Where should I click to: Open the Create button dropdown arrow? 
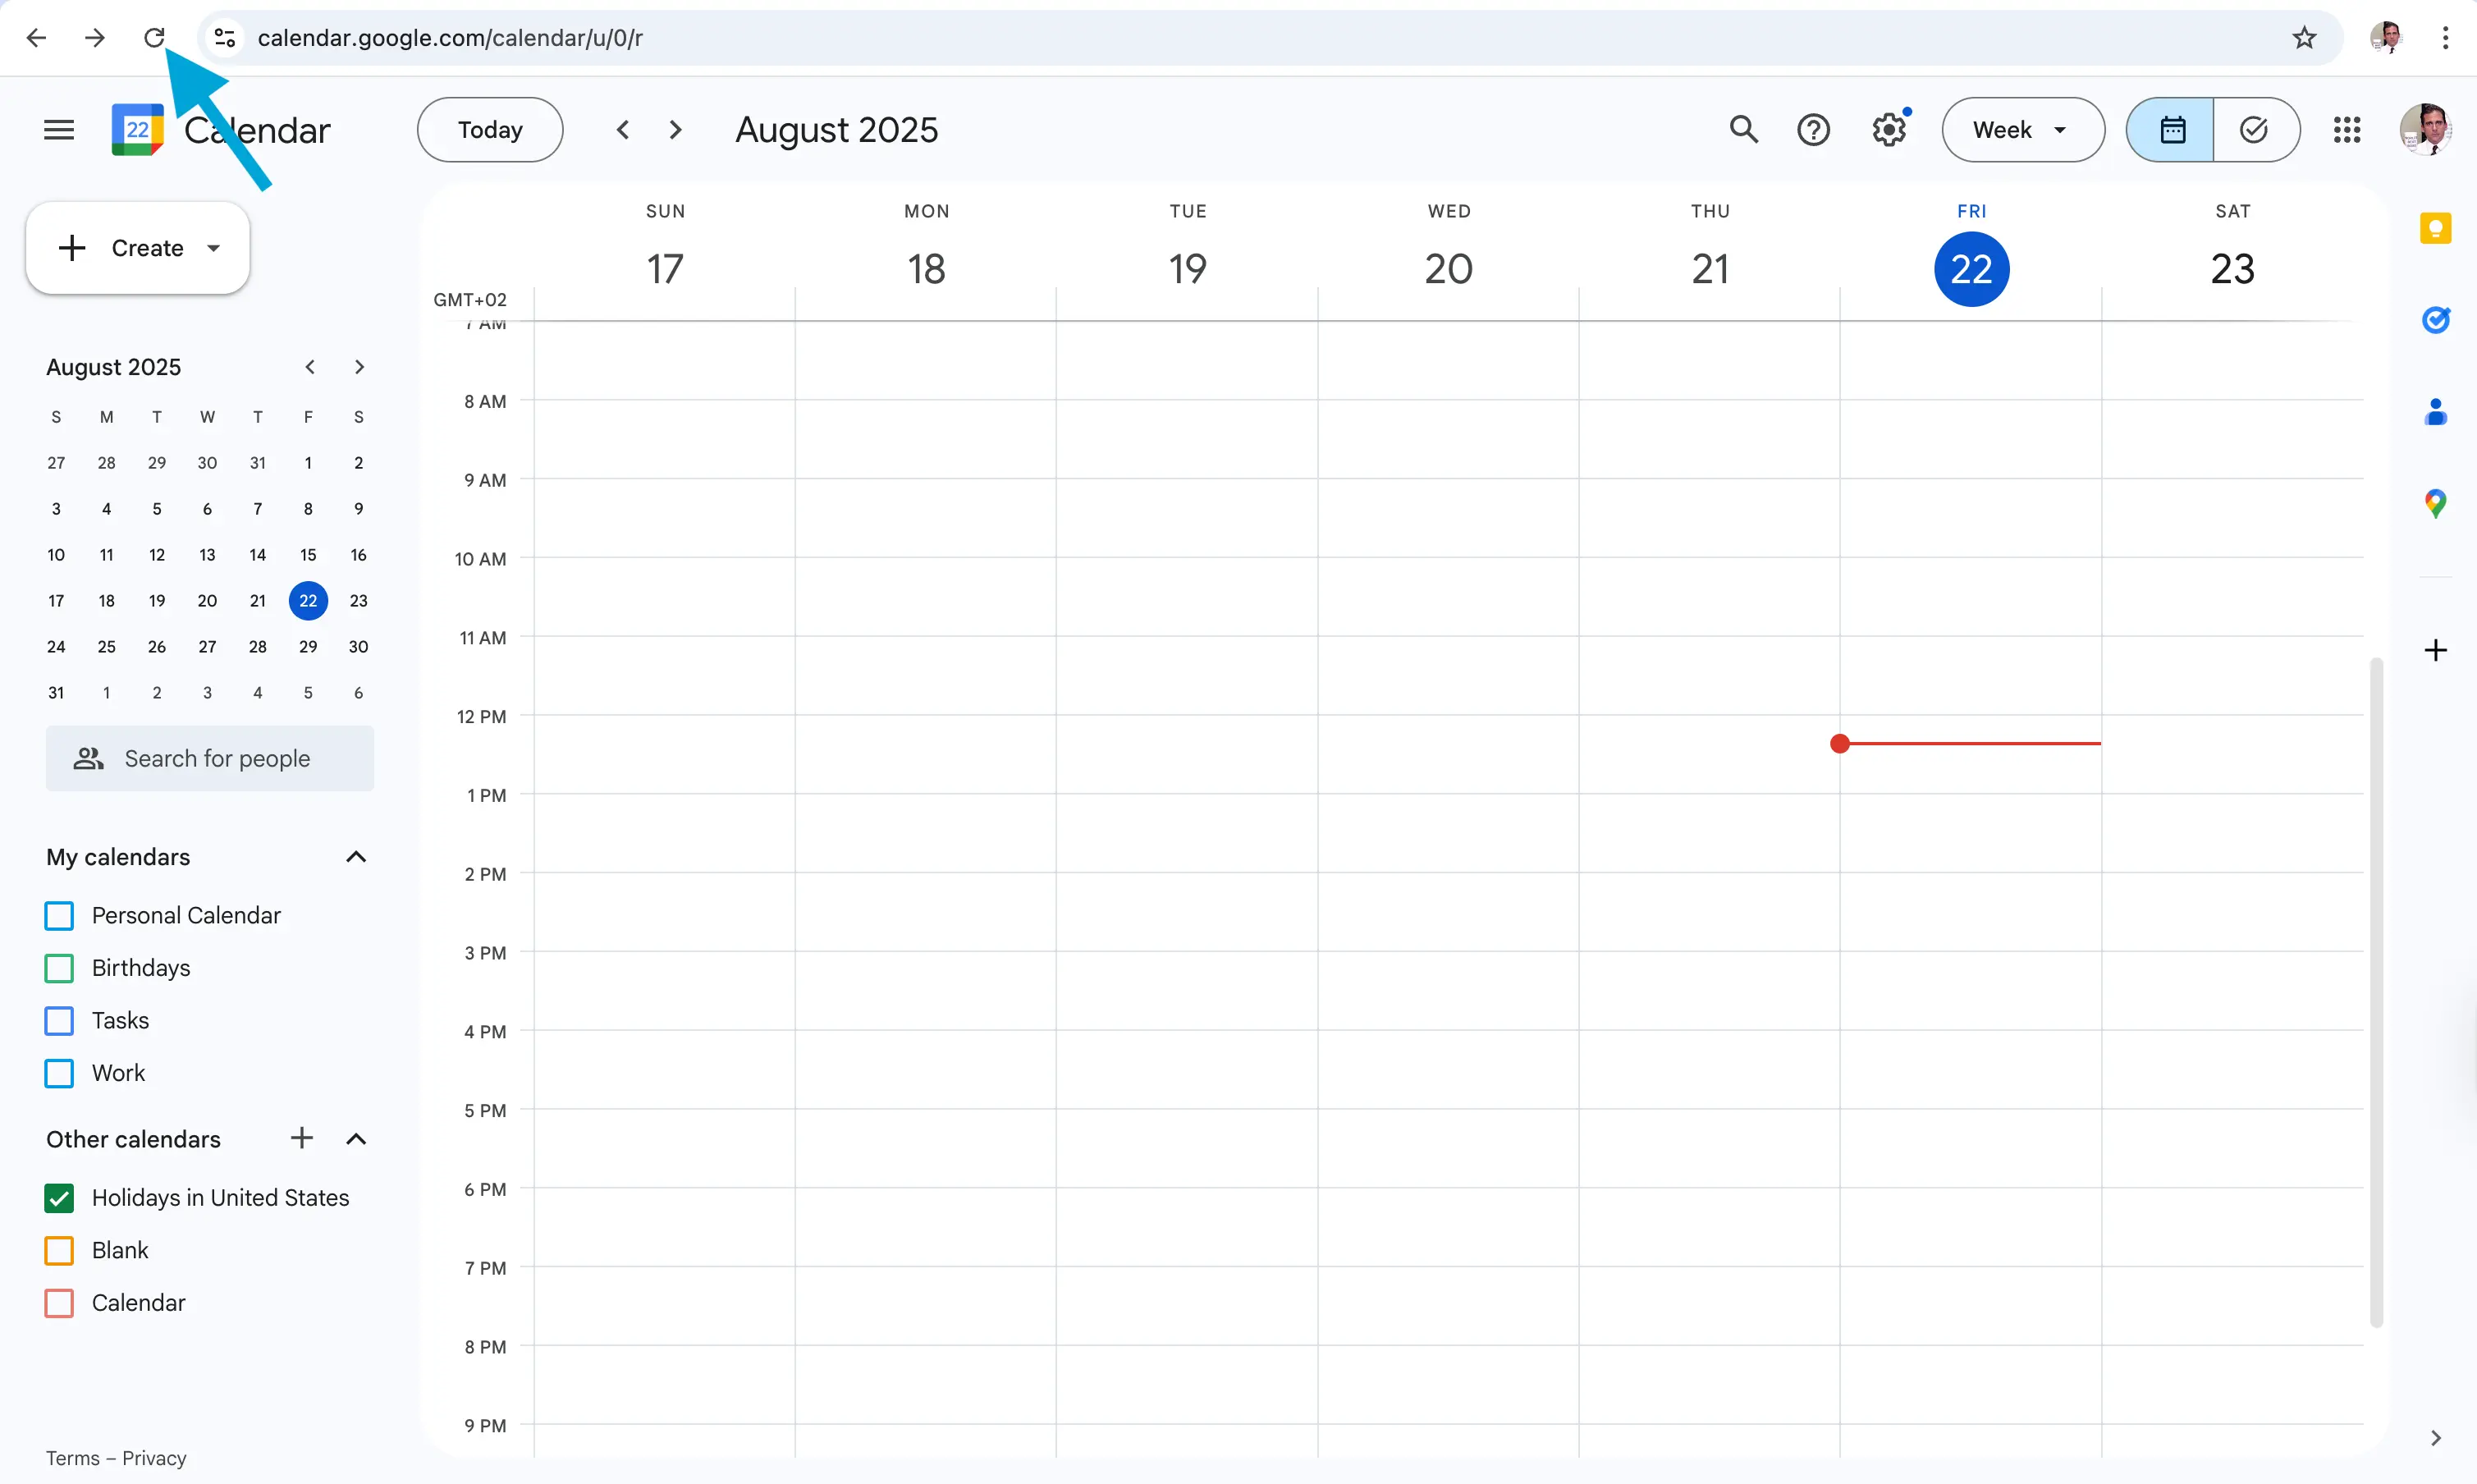pyautogui.click(x=213, y=248)
